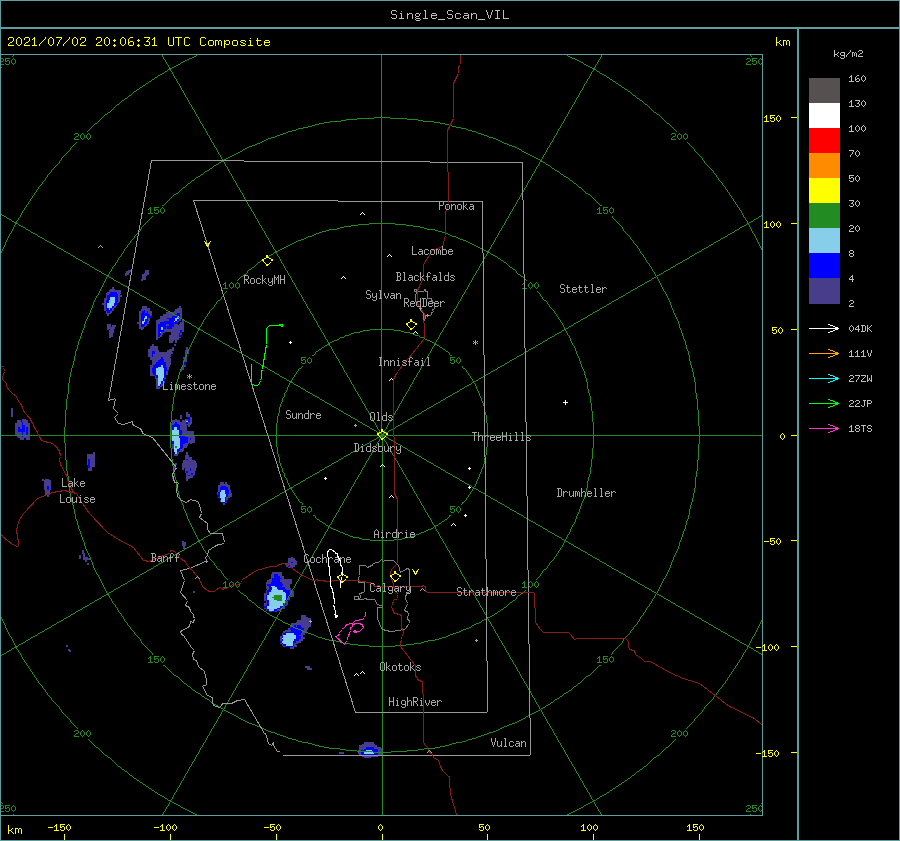Select the red 70-100 legend swatch
This screenshot has height=841, width=900.
(x=824, y=141)
